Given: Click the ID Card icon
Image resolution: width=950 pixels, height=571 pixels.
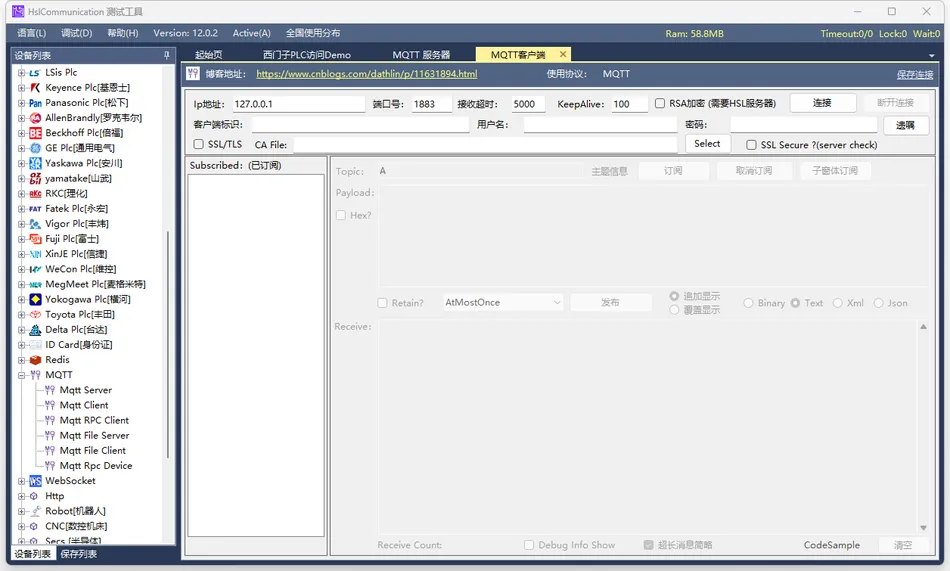Looking at the screenshot, I should point(35,345).
